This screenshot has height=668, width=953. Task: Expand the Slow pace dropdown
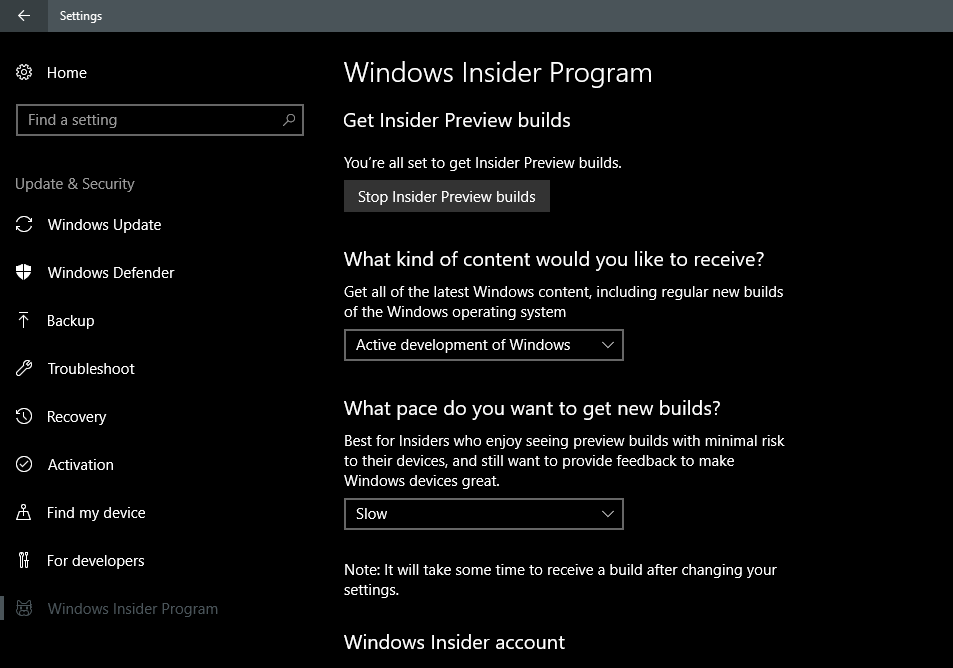coord(484,514)
